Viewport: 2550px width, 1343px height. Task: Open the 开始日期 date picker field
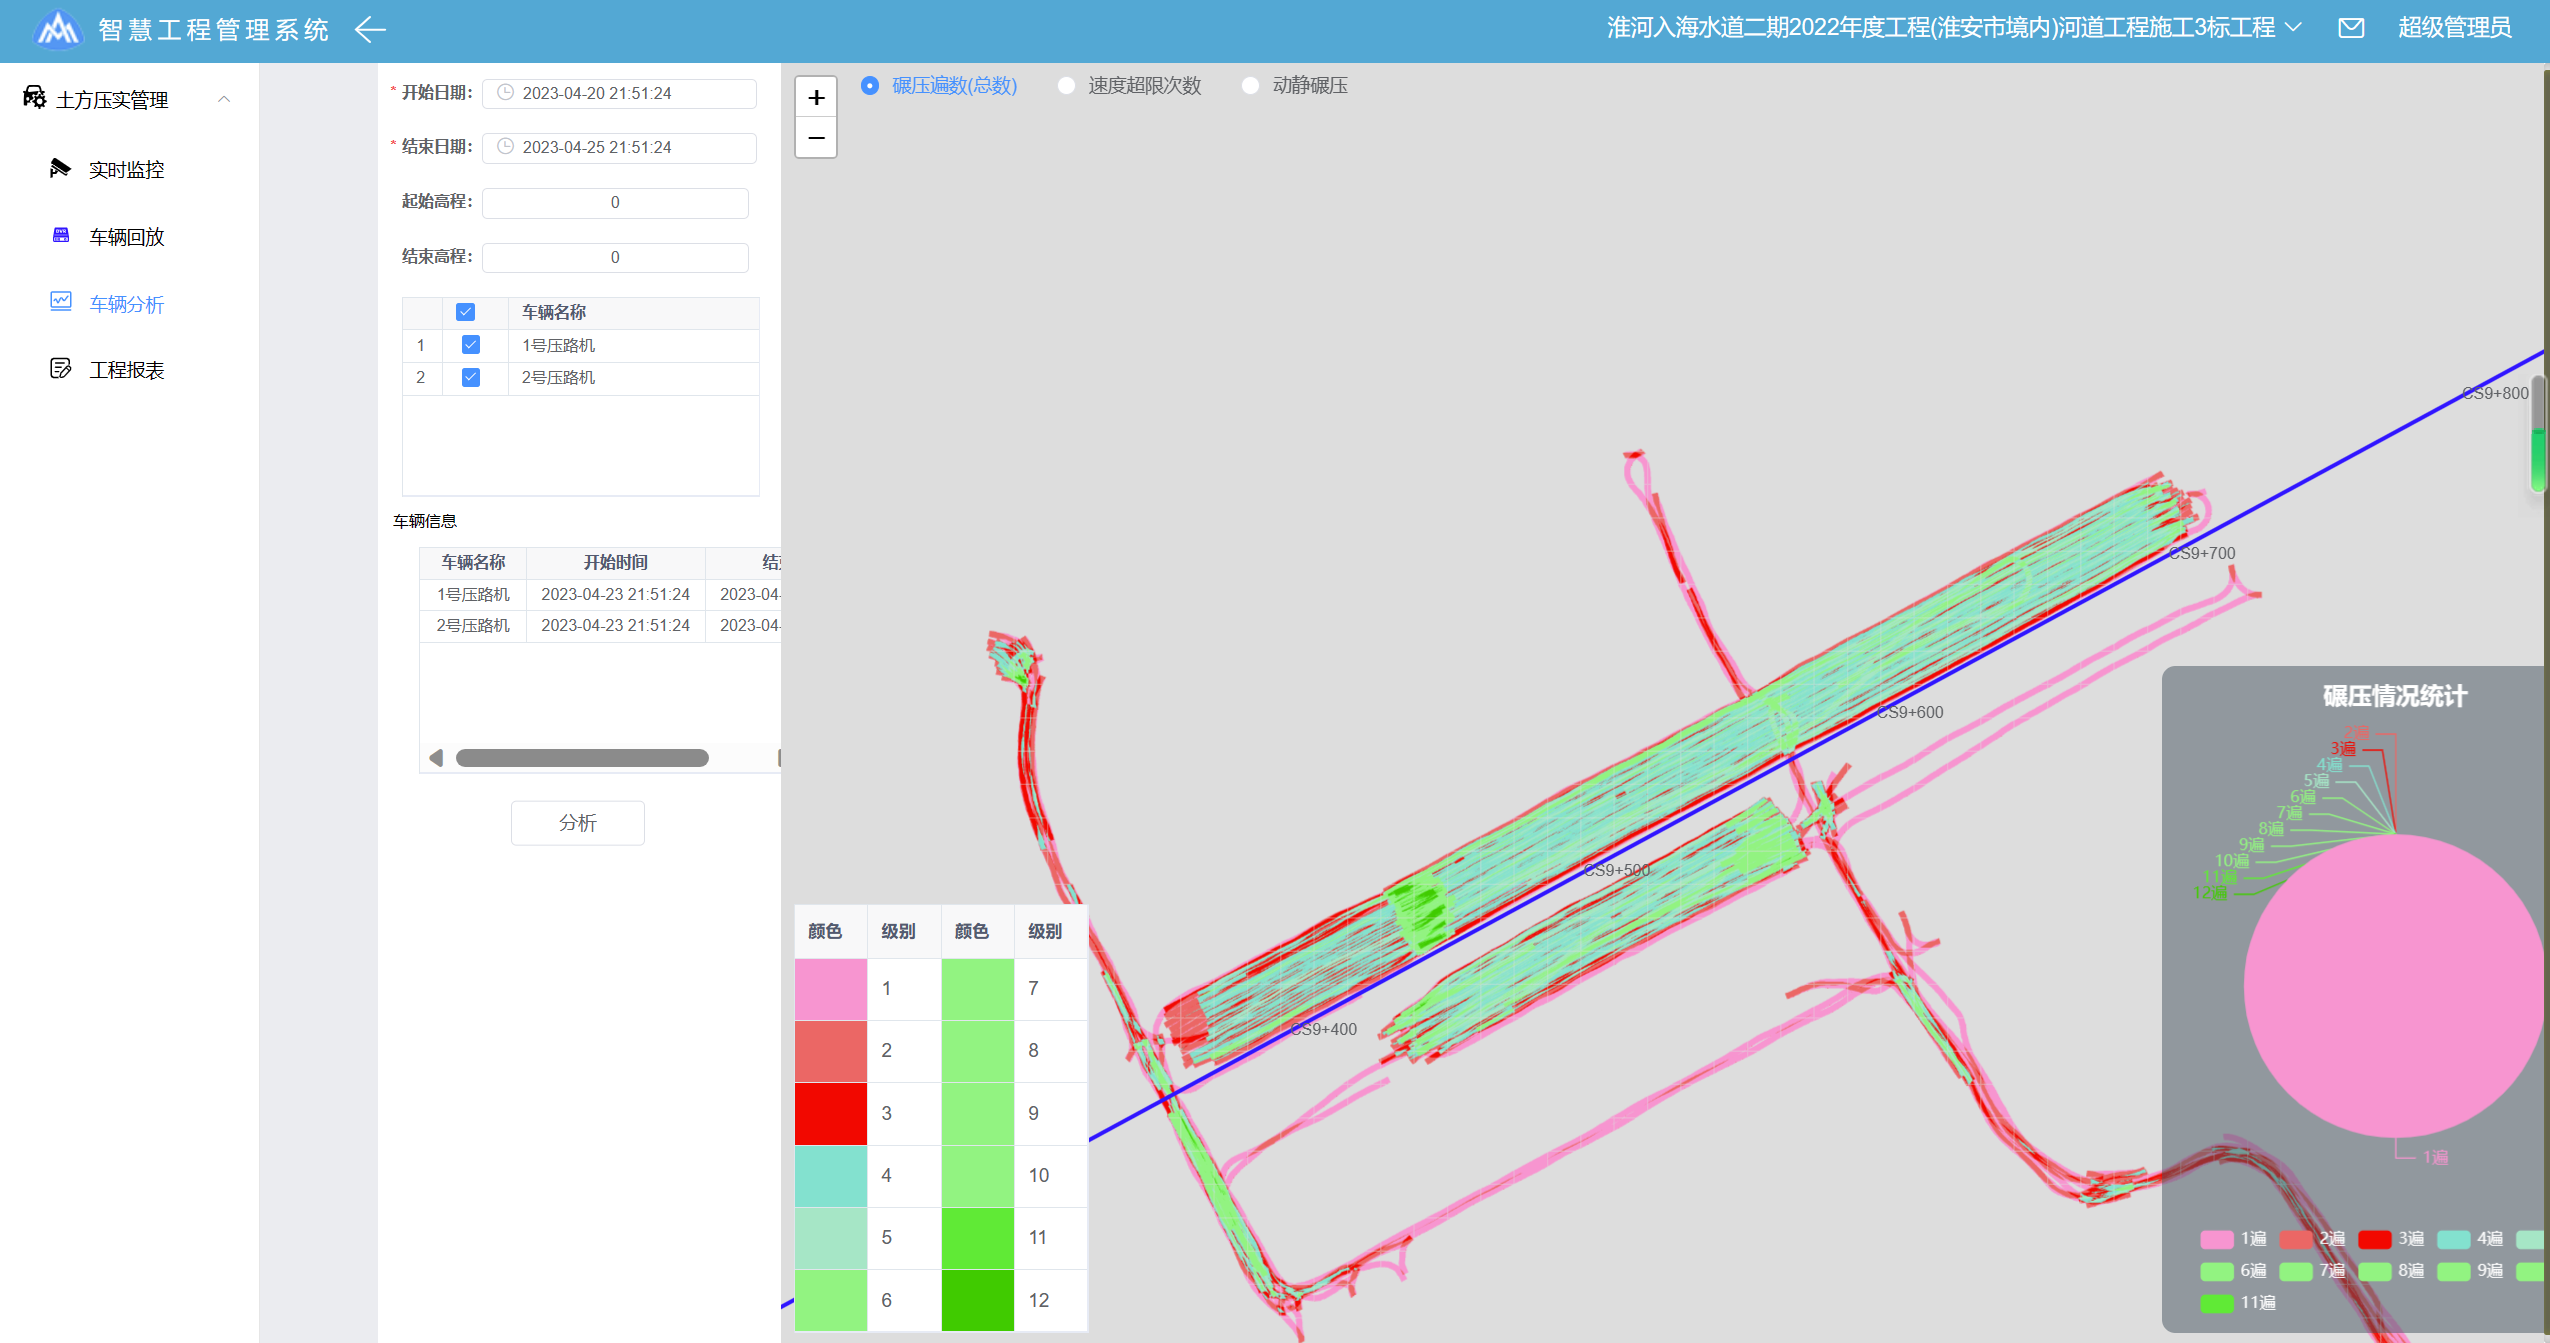coord(619,93)
